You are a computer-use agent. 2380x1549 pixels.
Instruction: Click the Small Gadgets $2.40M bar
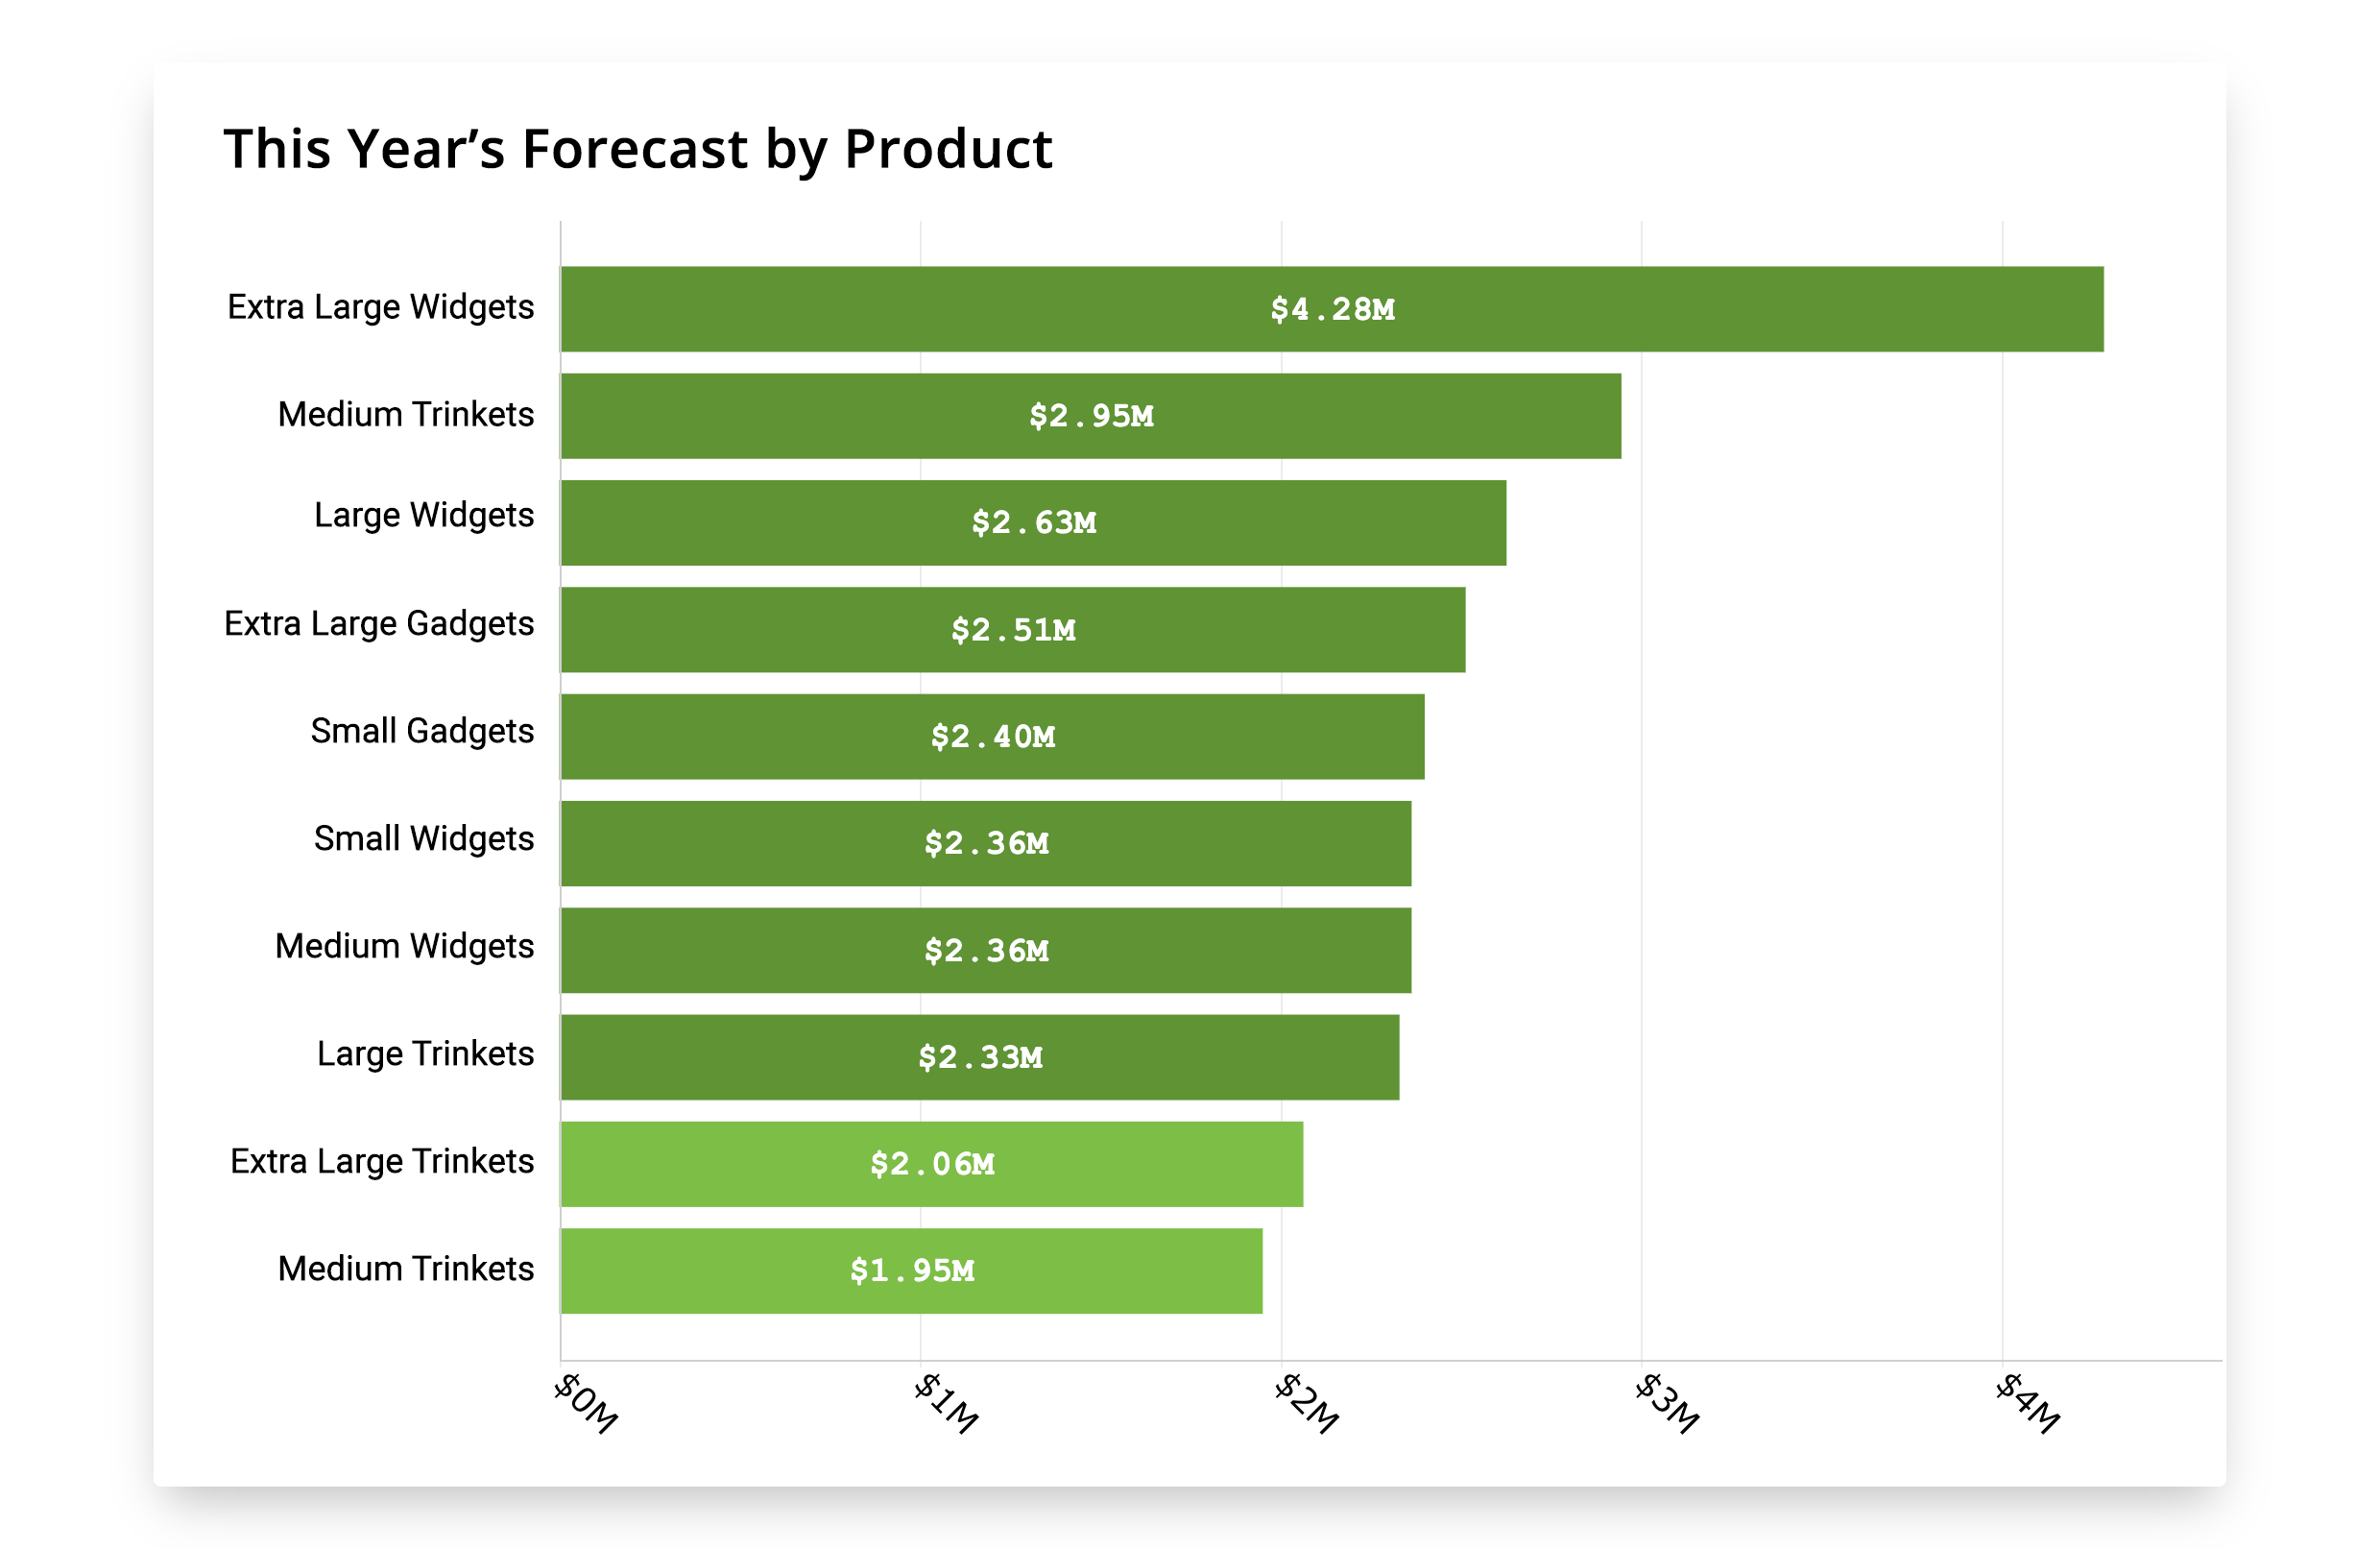point(992,737)
